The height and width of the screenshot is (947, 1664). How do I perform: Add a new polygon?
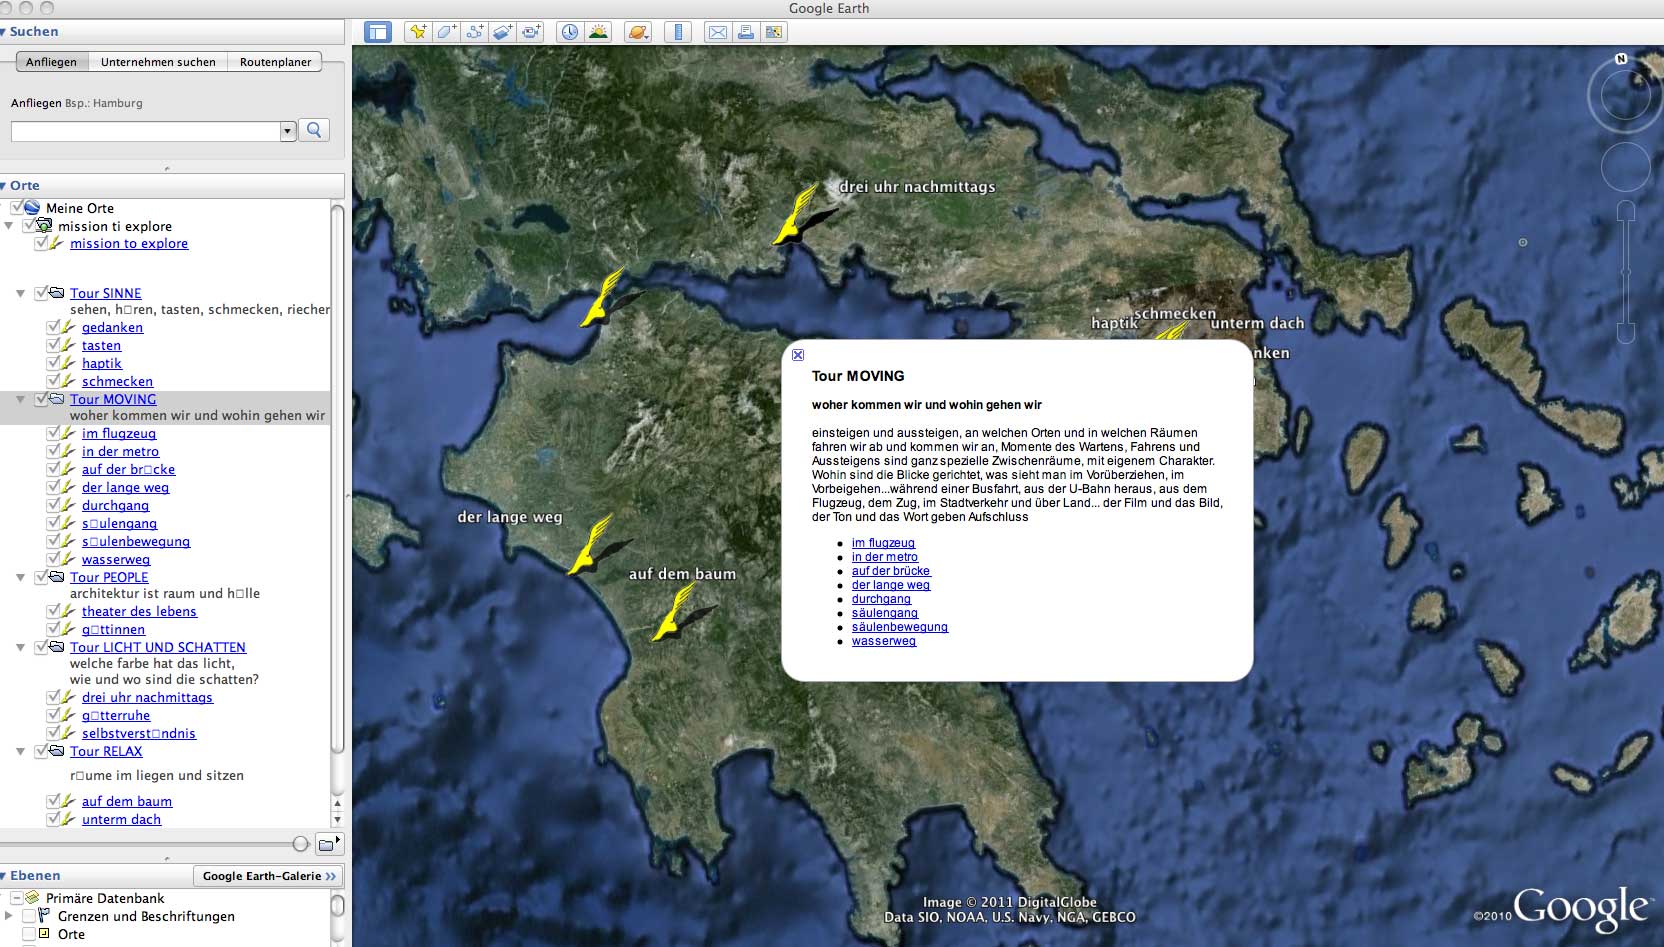coord(446,32)
